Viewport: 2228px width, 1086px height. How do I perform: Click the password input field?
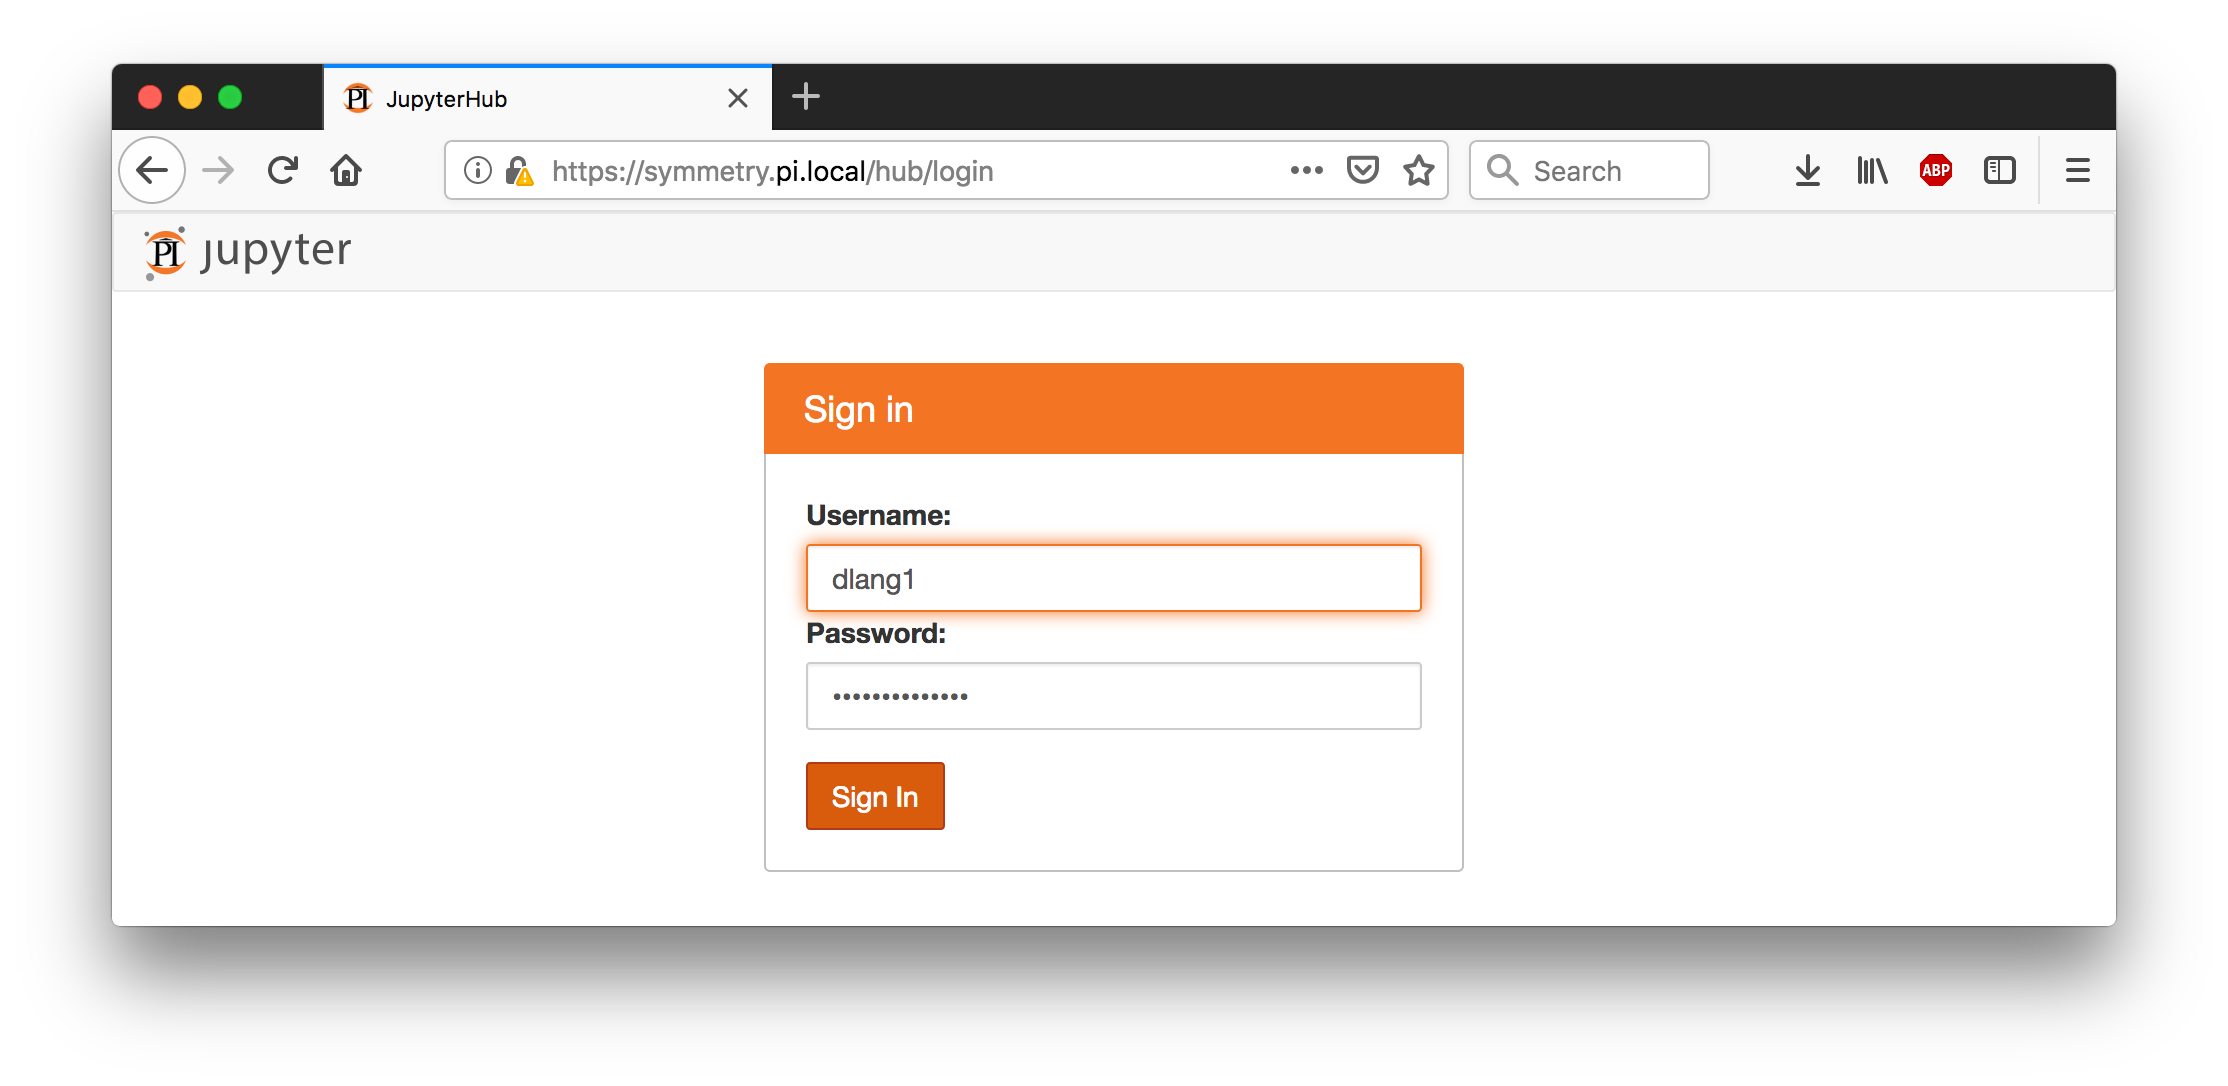click(x=1113, y=697)
